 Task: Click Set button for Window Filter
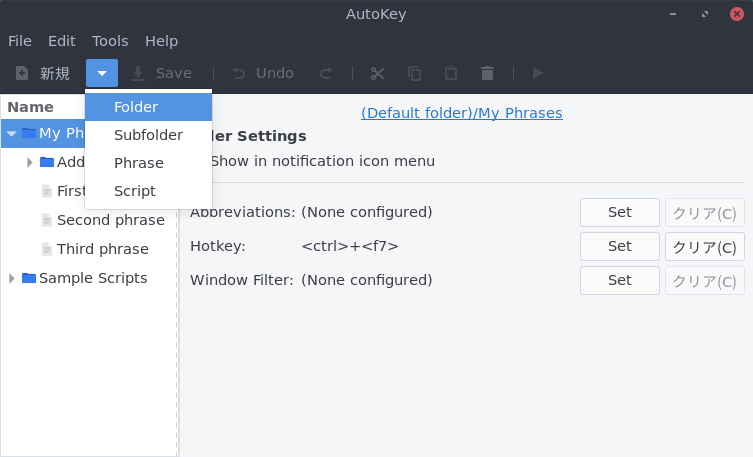pos(619,280)
